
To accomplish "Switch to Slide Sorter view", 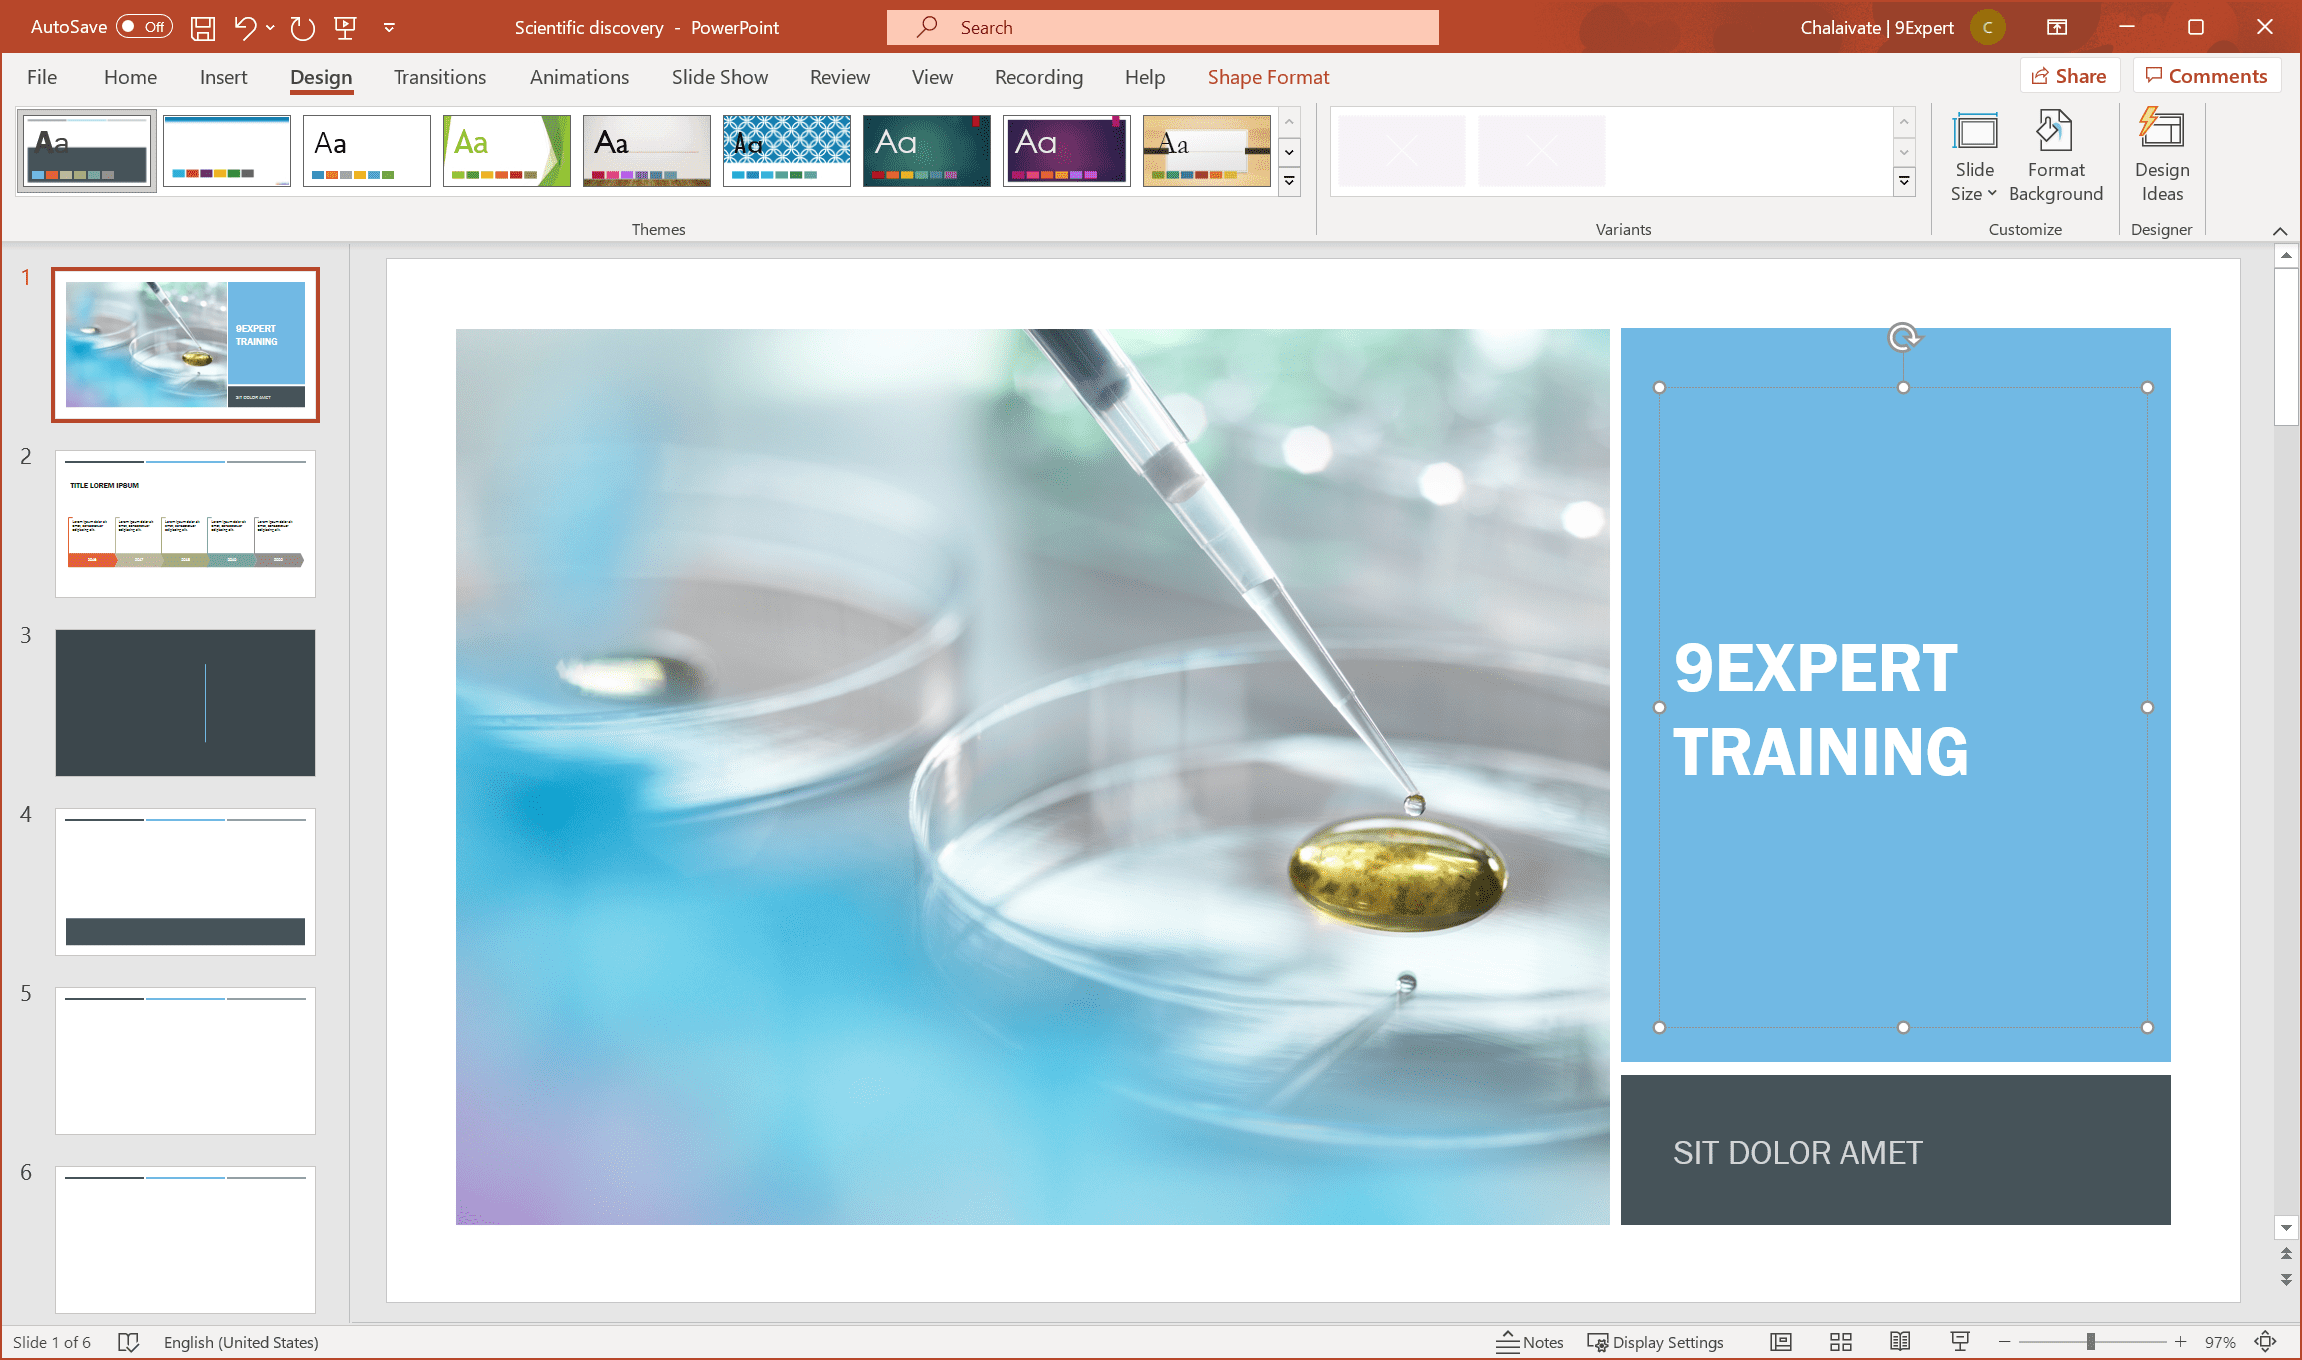I will coord(1841,1342).
